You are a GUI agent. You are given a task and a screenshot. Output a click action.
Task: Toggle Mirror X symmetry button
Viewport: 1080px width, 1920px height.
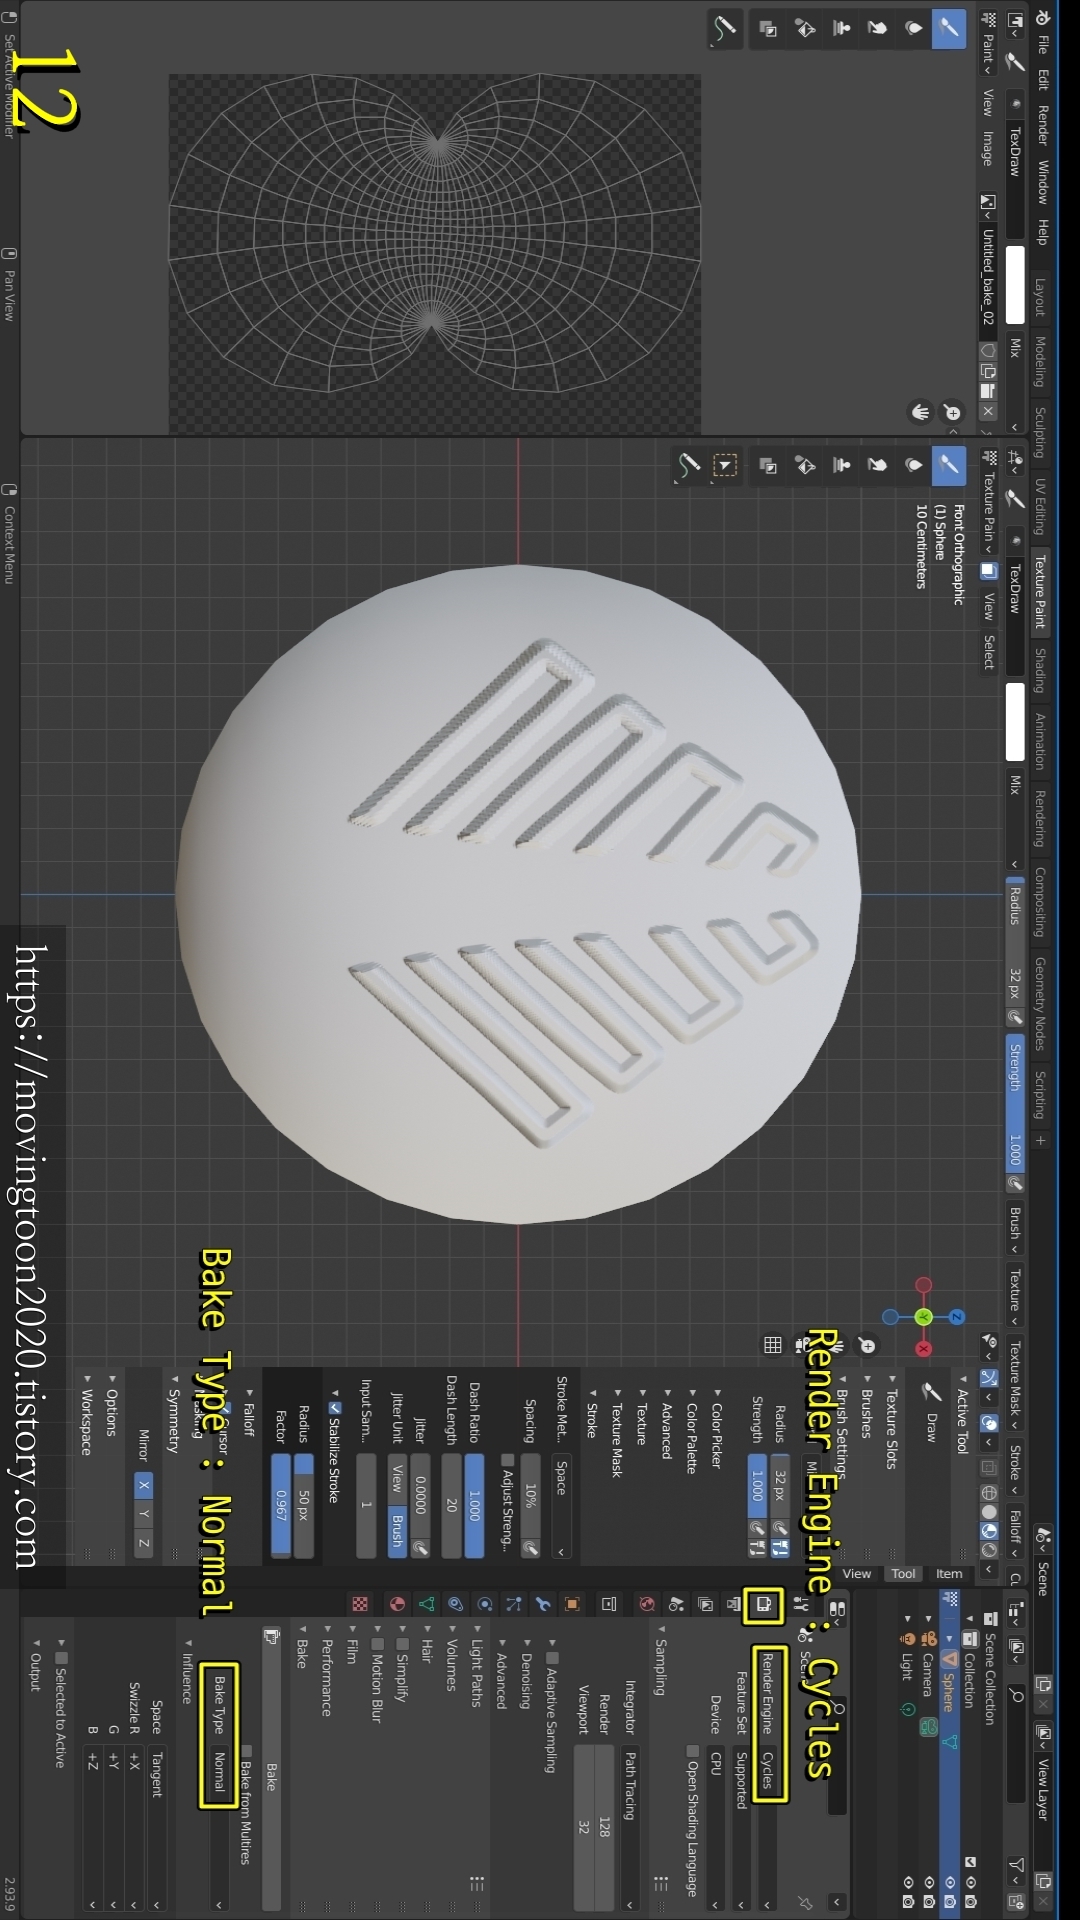(x=144, y=1486)
